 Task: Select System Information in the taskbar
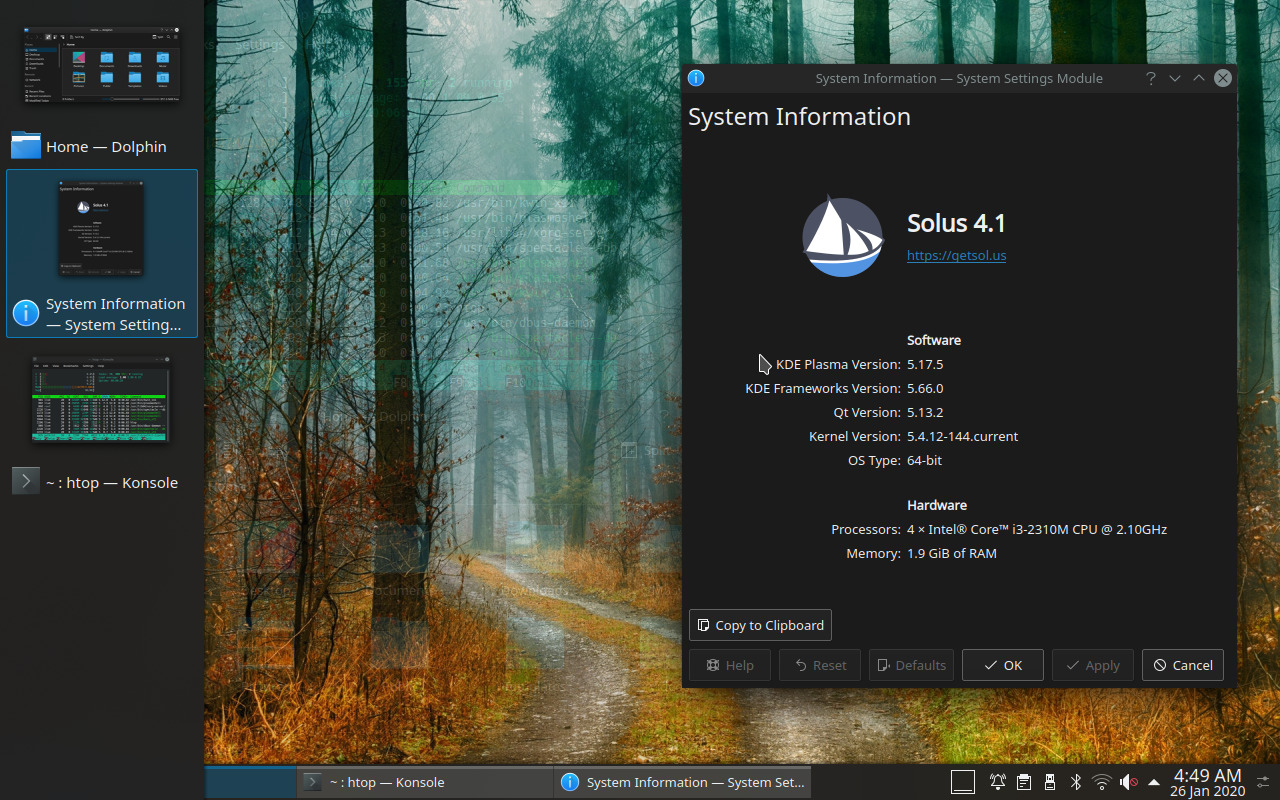683,782
